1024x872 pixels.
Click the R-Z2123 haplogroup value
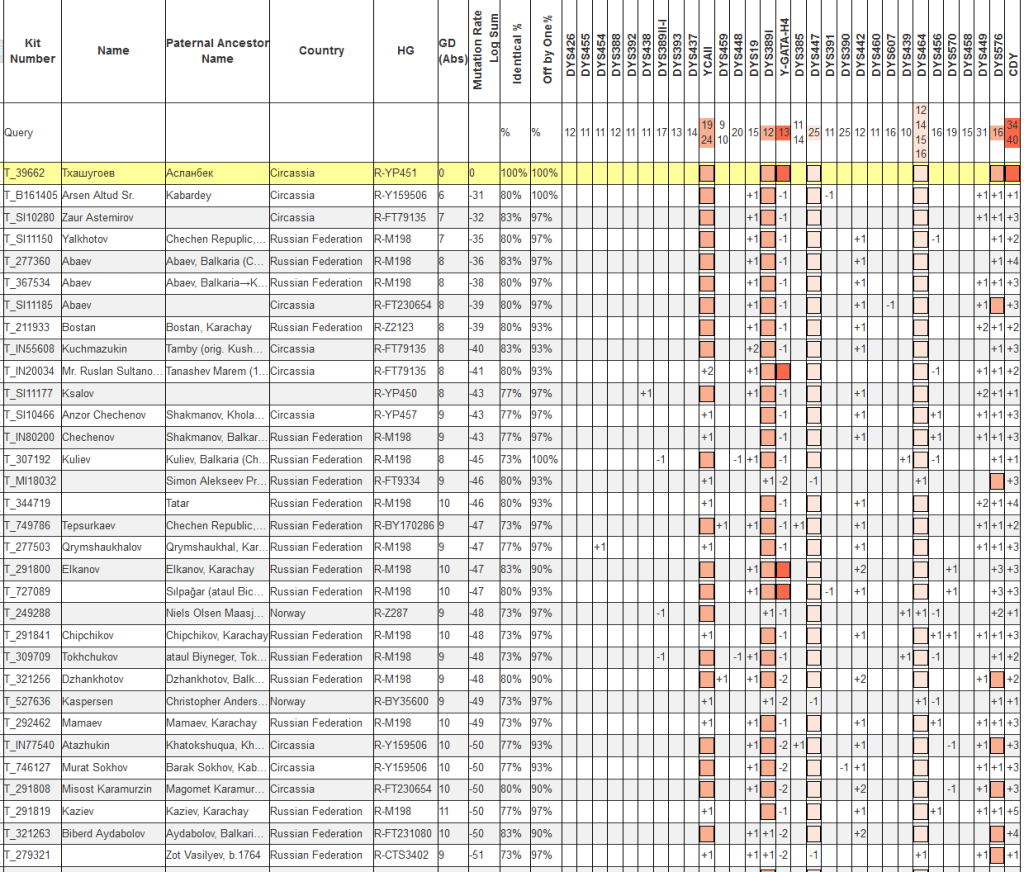click(x=396, y=327)
